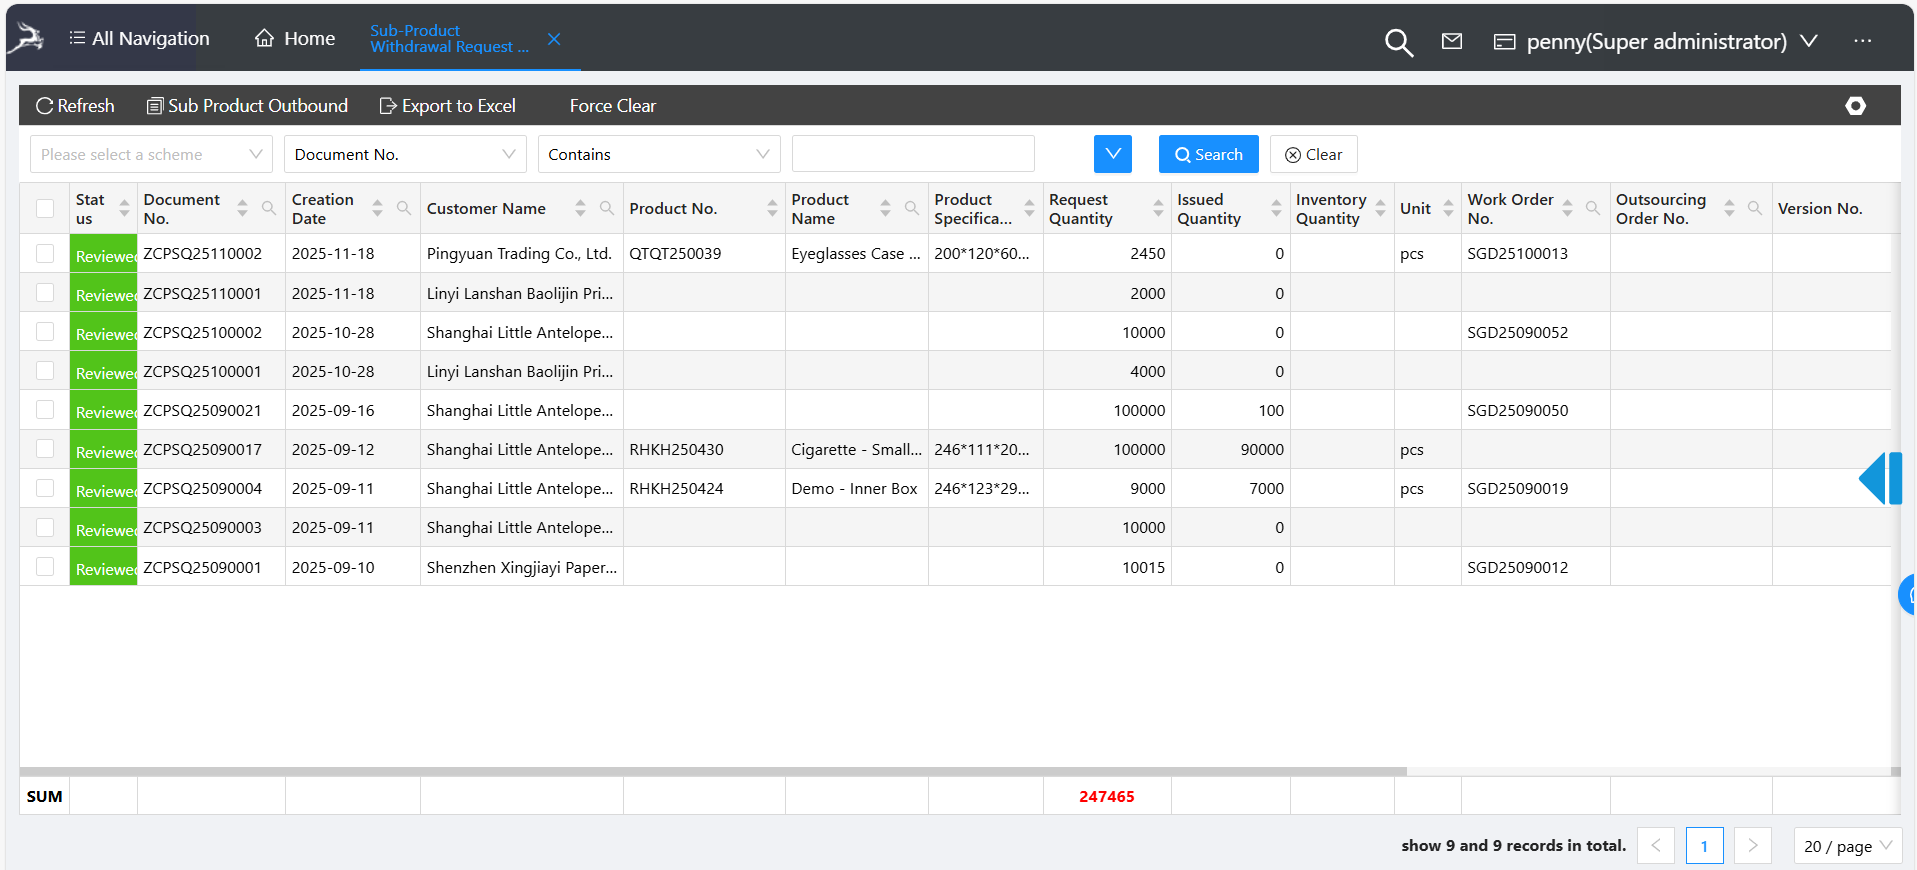Open the 'Please select a scheme' dropdown
The height and width of the screenshot is (870, 1917).
[x=151, y=154]
